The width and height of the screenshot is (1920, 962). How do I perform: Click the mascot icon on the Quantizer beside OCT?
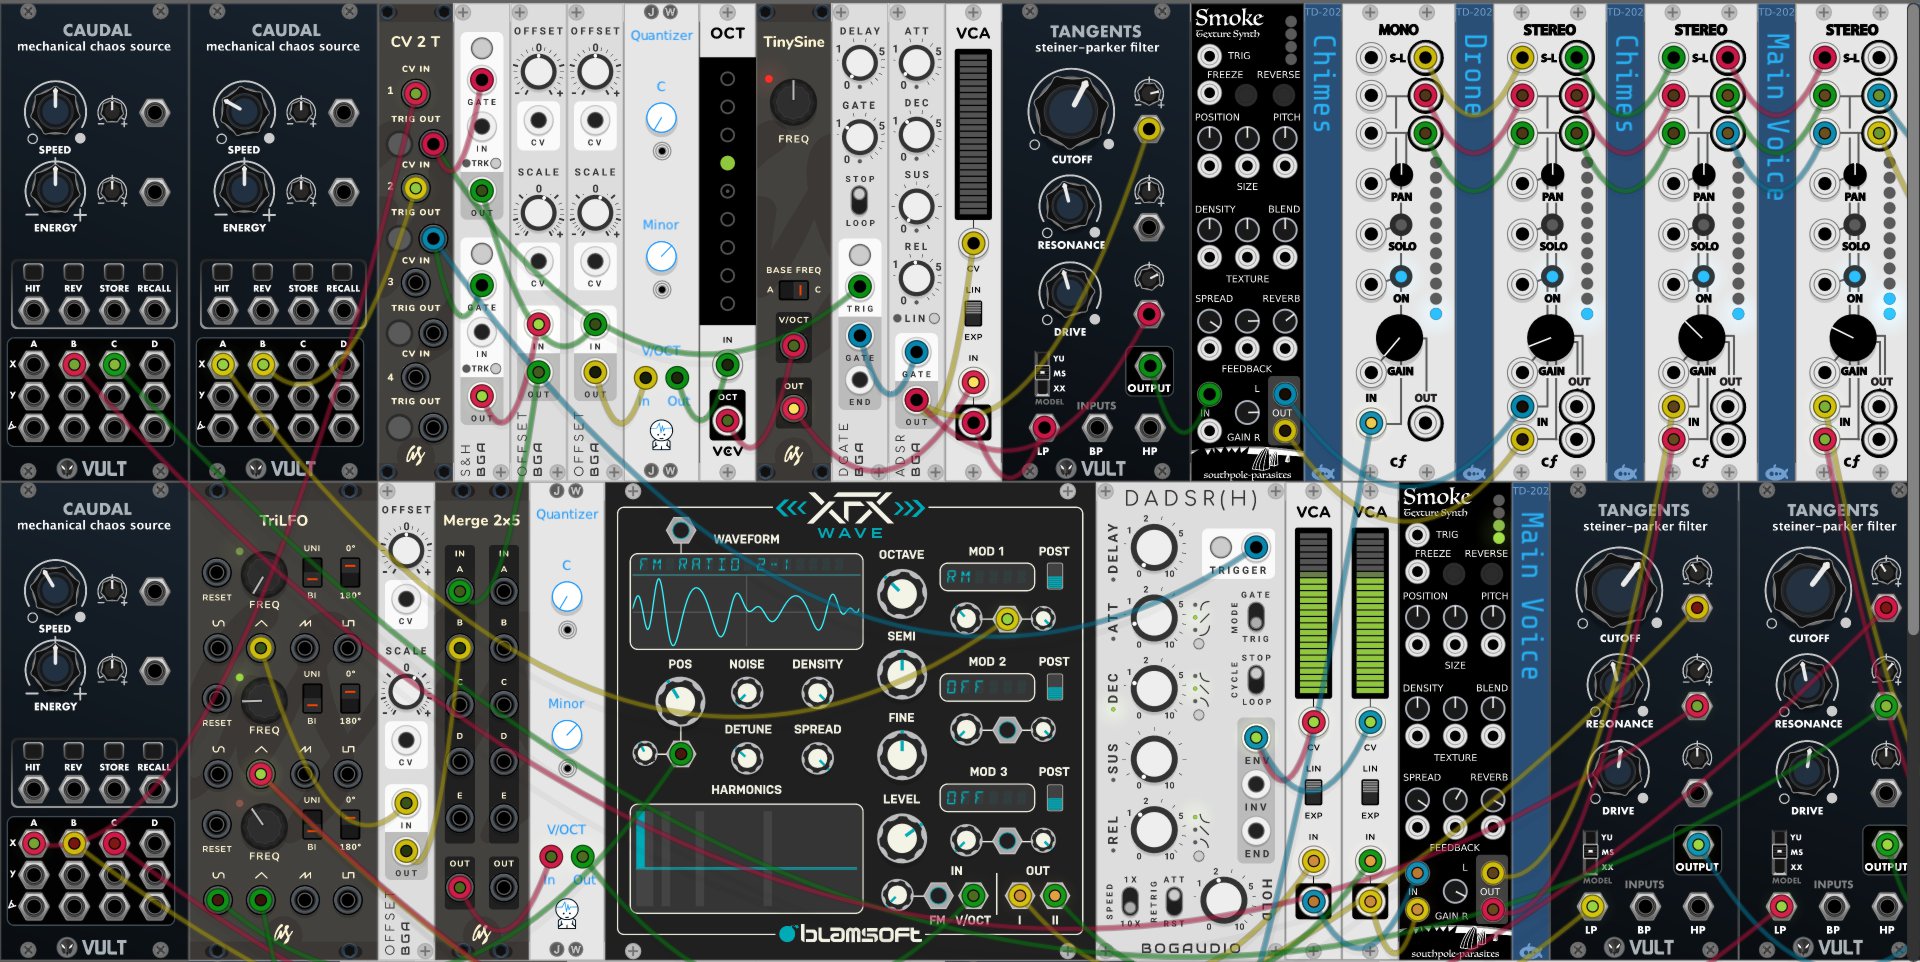661,435
